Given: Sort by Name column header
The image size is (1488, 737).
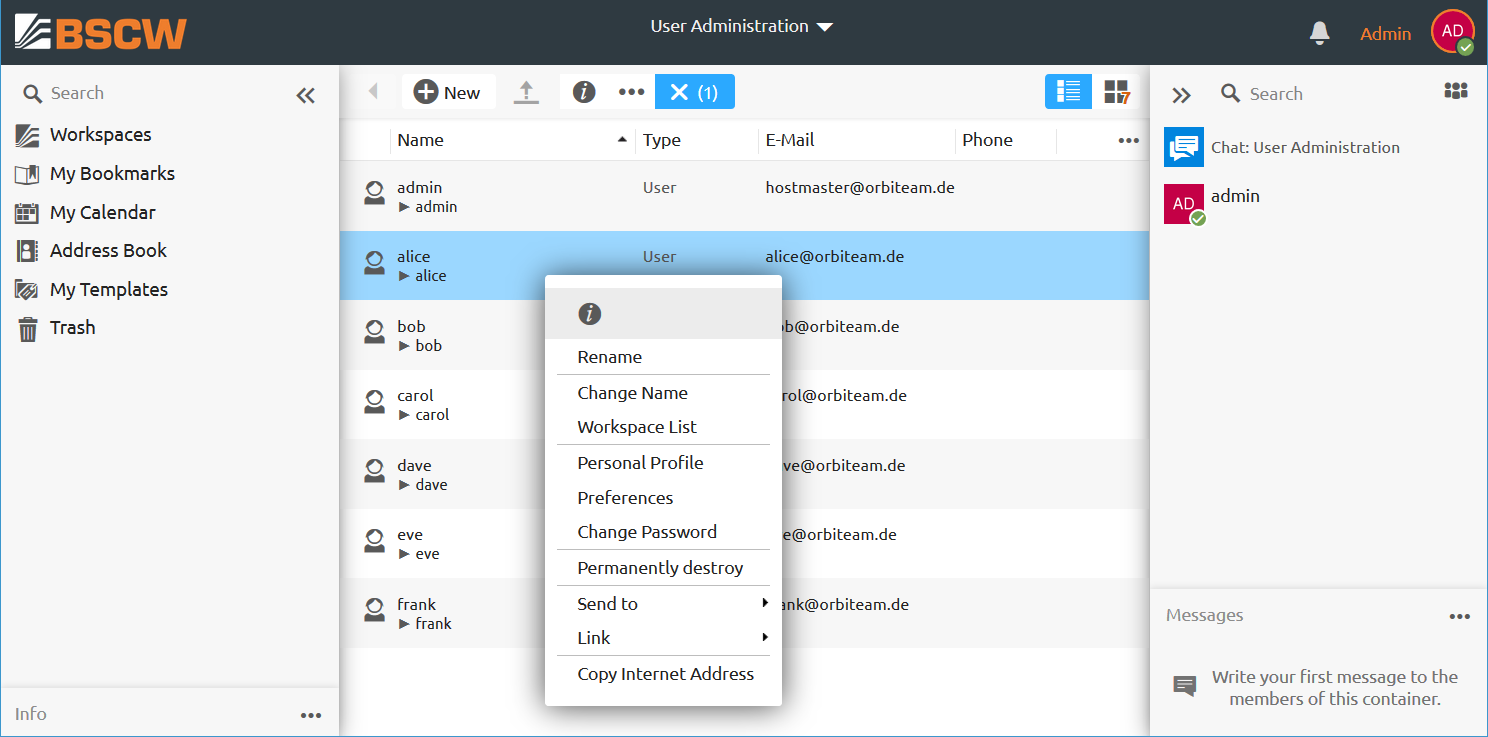Looking at the screenshot, I should [420, 140].
